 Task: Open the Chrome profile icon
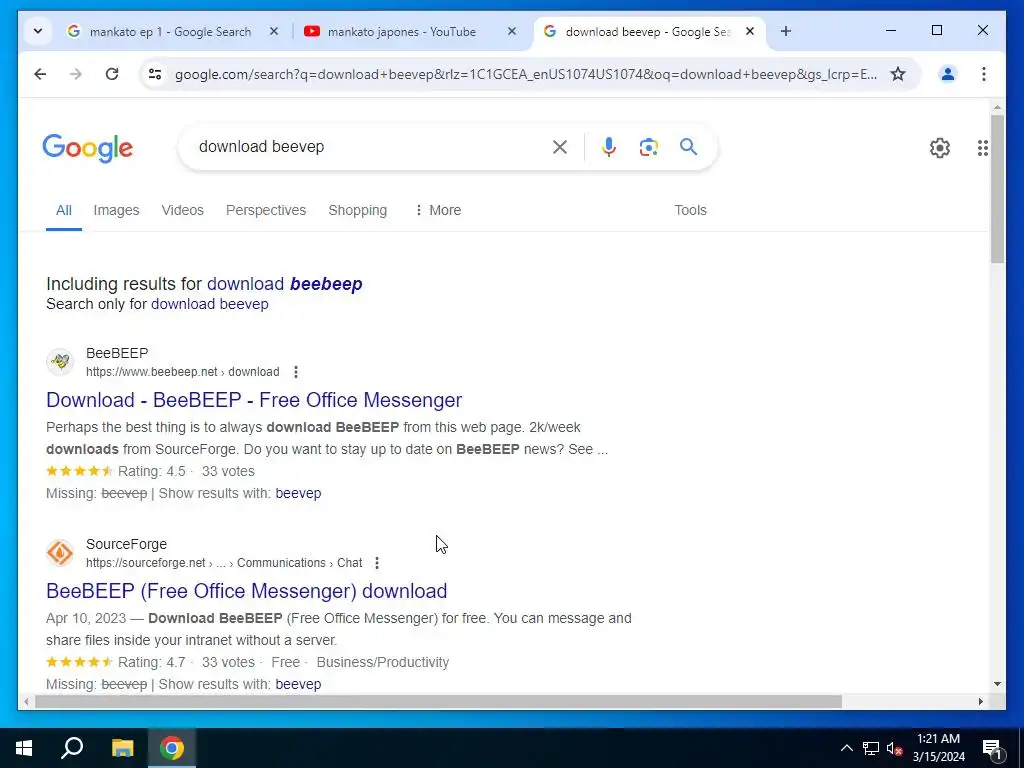click(947, 74)
